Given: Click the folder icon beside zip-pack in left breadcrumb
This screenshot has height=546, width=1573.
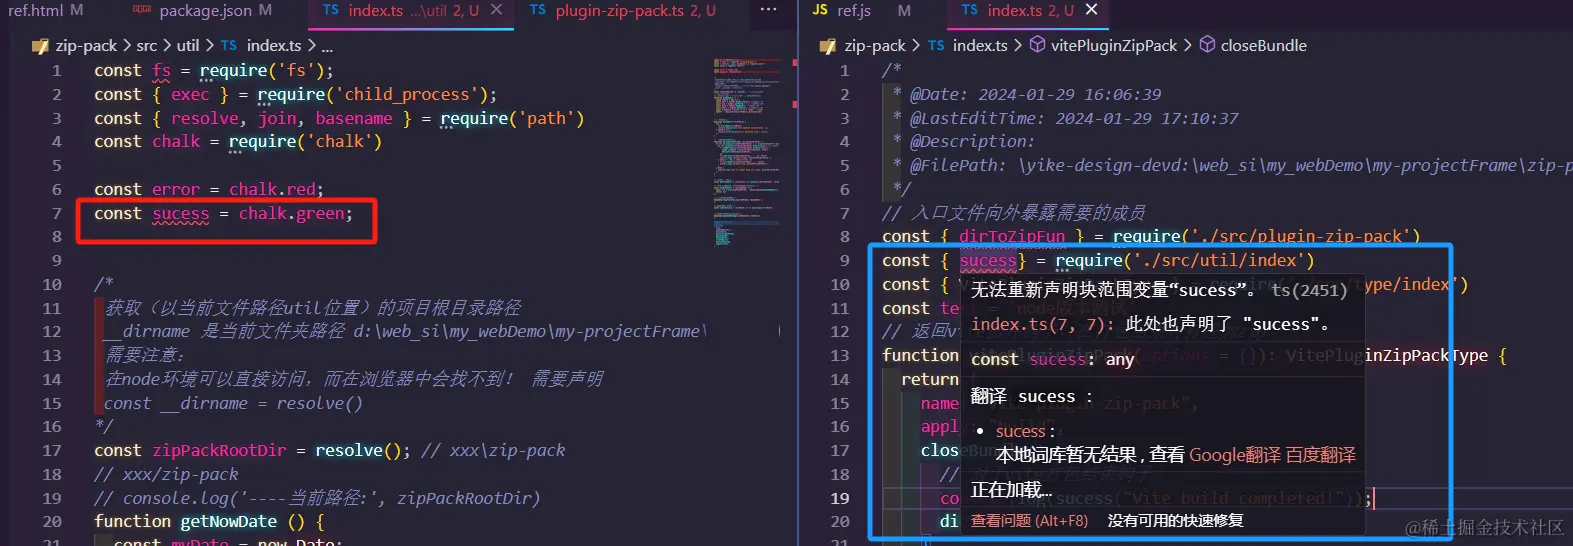Looking at the screenshot, I should point(40,46).
